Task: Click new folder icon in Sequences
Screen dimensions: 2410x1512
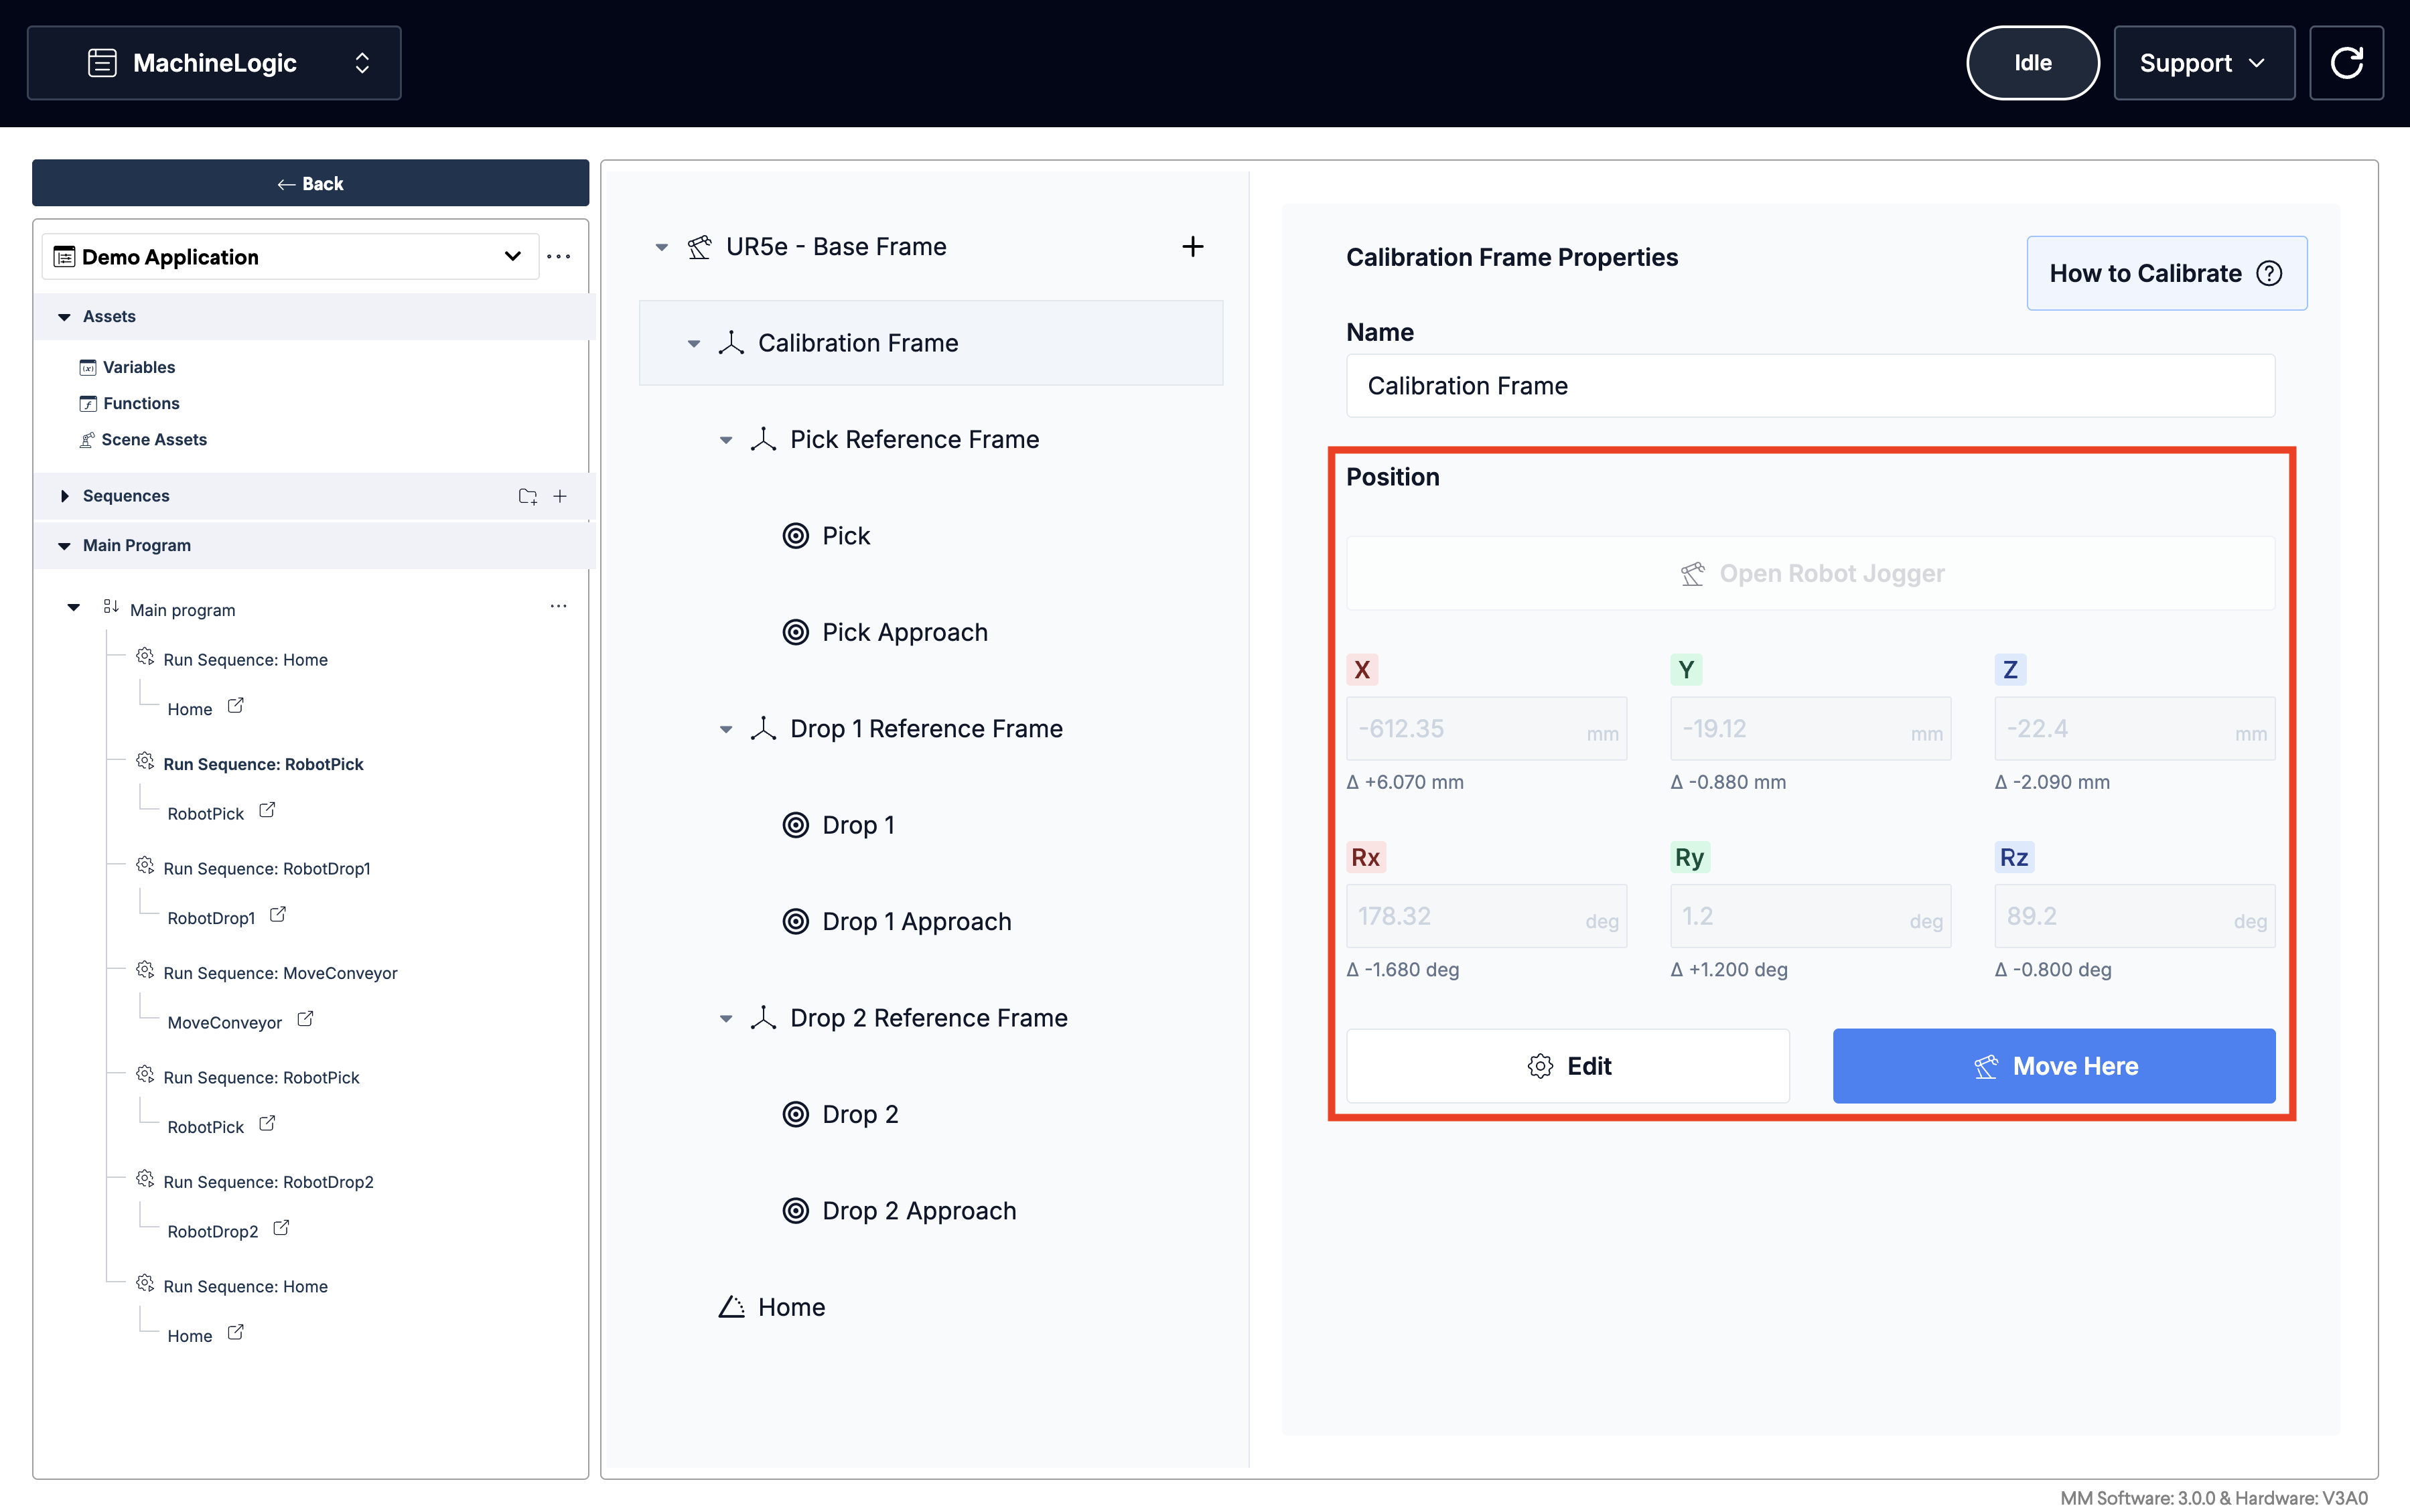Action: click(x=528, y=496)
